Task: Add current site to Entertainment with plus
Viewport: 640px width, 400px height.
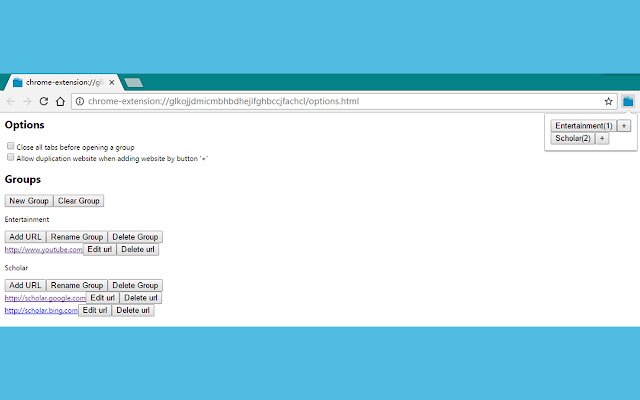Action: coord(624,126)
